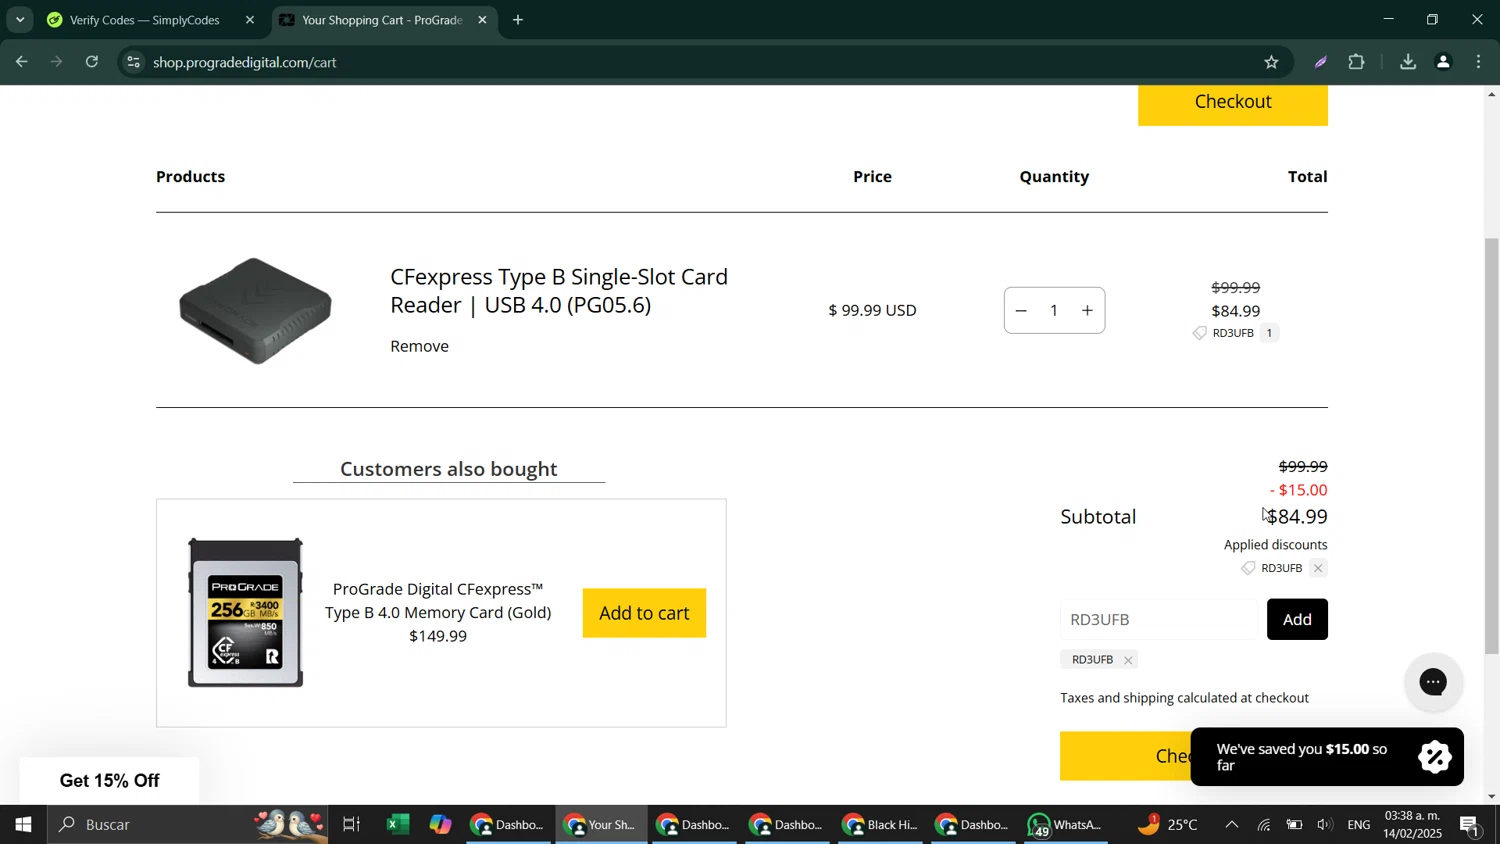This screenshot has height=844, width=1500.
Task: Open Chrome downloads icon
Action: tap(1407, 62)
